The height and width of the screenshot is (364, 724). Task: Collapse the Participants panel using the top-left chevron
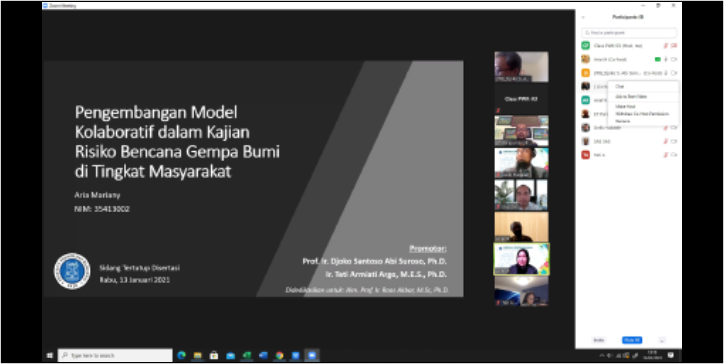coord(583,17)
